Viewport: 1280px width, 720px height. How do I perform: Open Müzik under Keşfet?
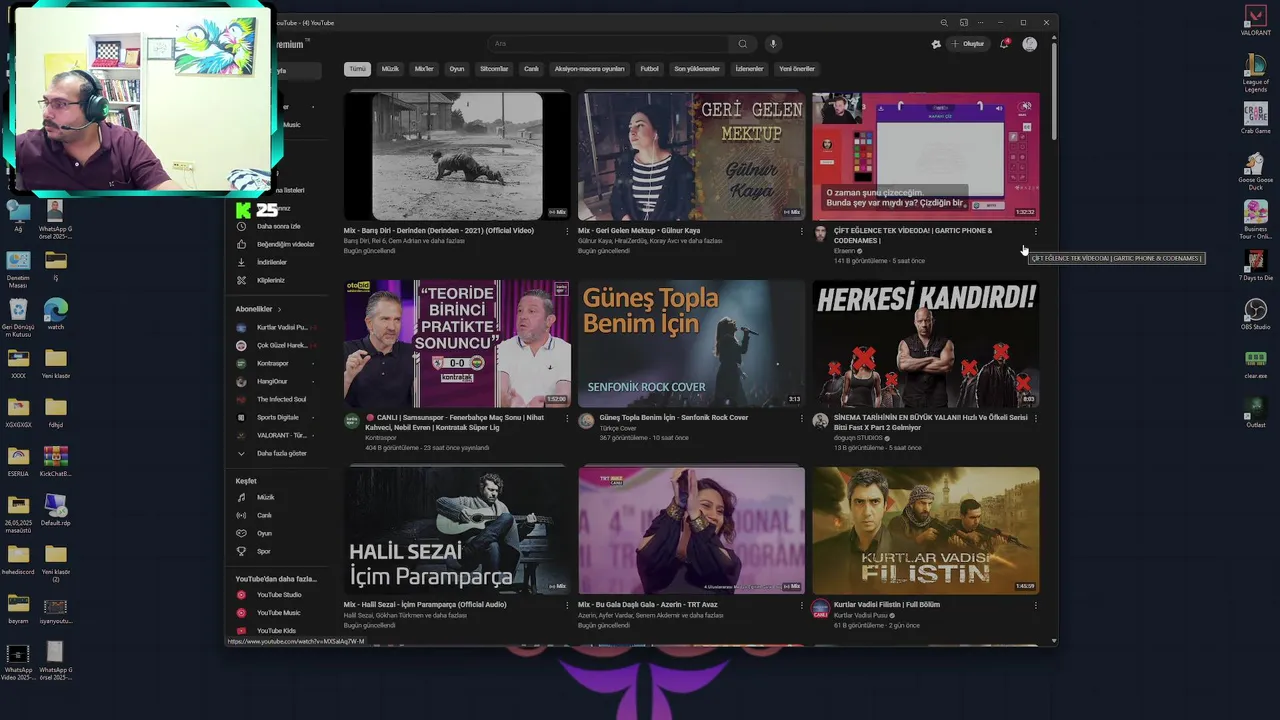277,497
